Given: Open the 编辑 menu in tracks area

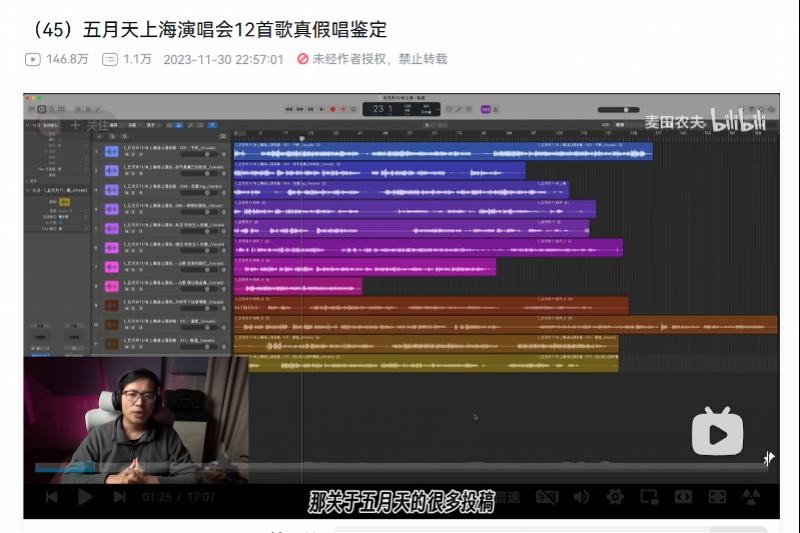Looking at the screenshot, I should (x=114, y=125).
